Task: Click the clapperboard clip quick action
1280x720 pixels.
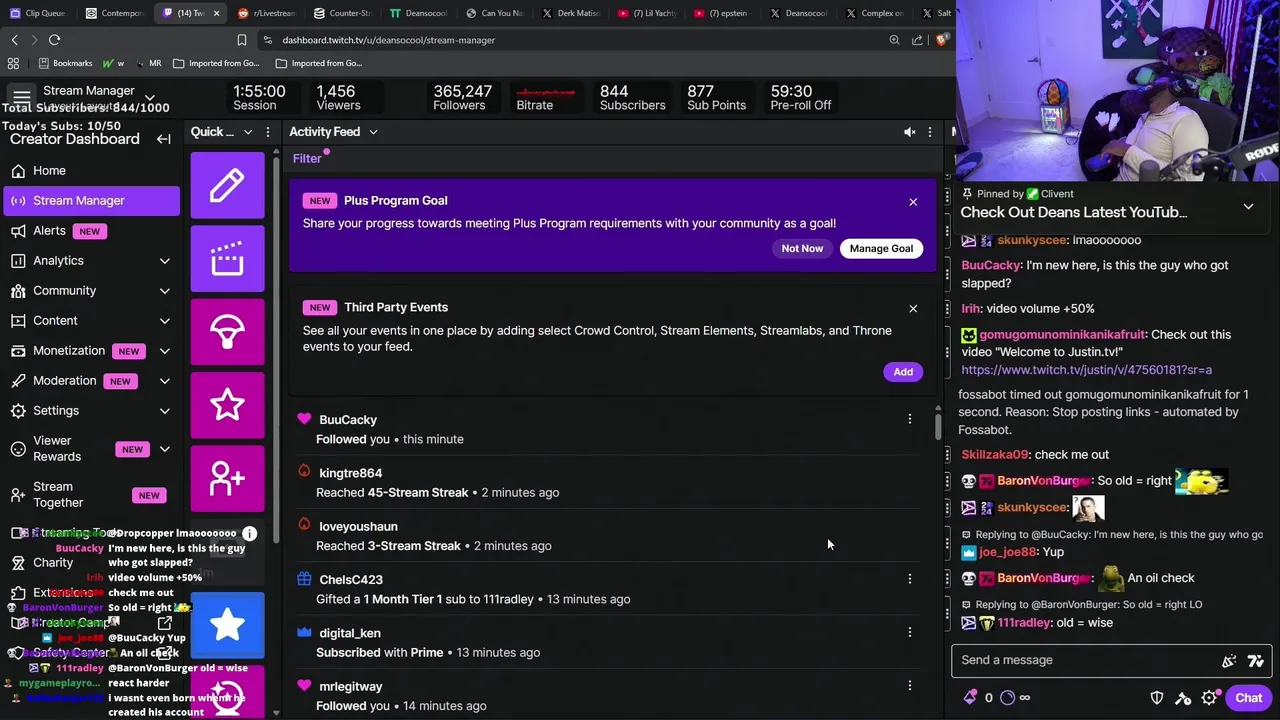Action: (227, 259)
